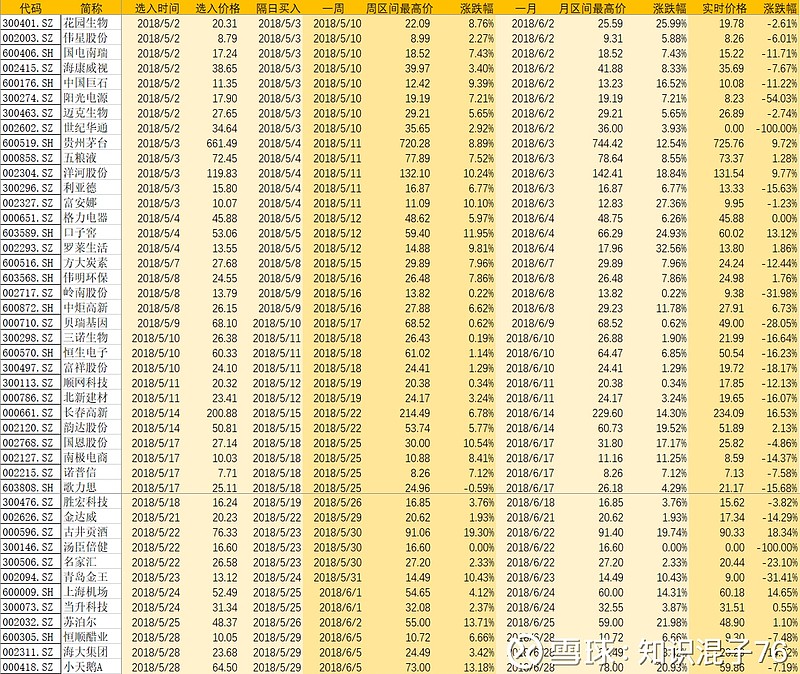Click stock code cell 002215.SZ
The width and height of the screenshot is (800, 674).
(x=30, y=472)
